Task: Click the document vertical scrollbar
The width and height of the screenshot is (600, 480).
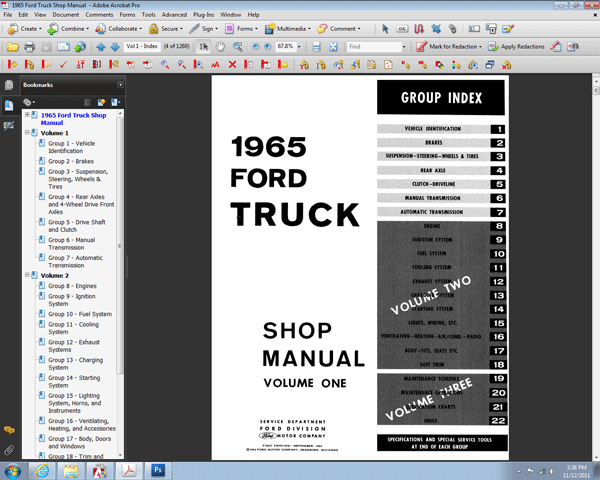Action: [x=596, y=90]
